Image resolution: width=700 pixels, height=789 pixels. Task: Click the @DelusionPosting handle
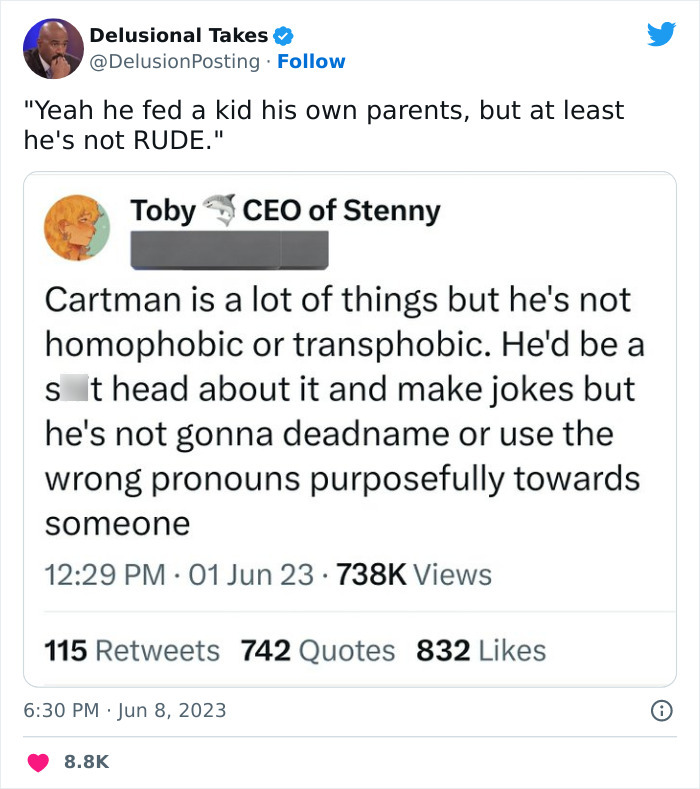click(x=175, y=62)
